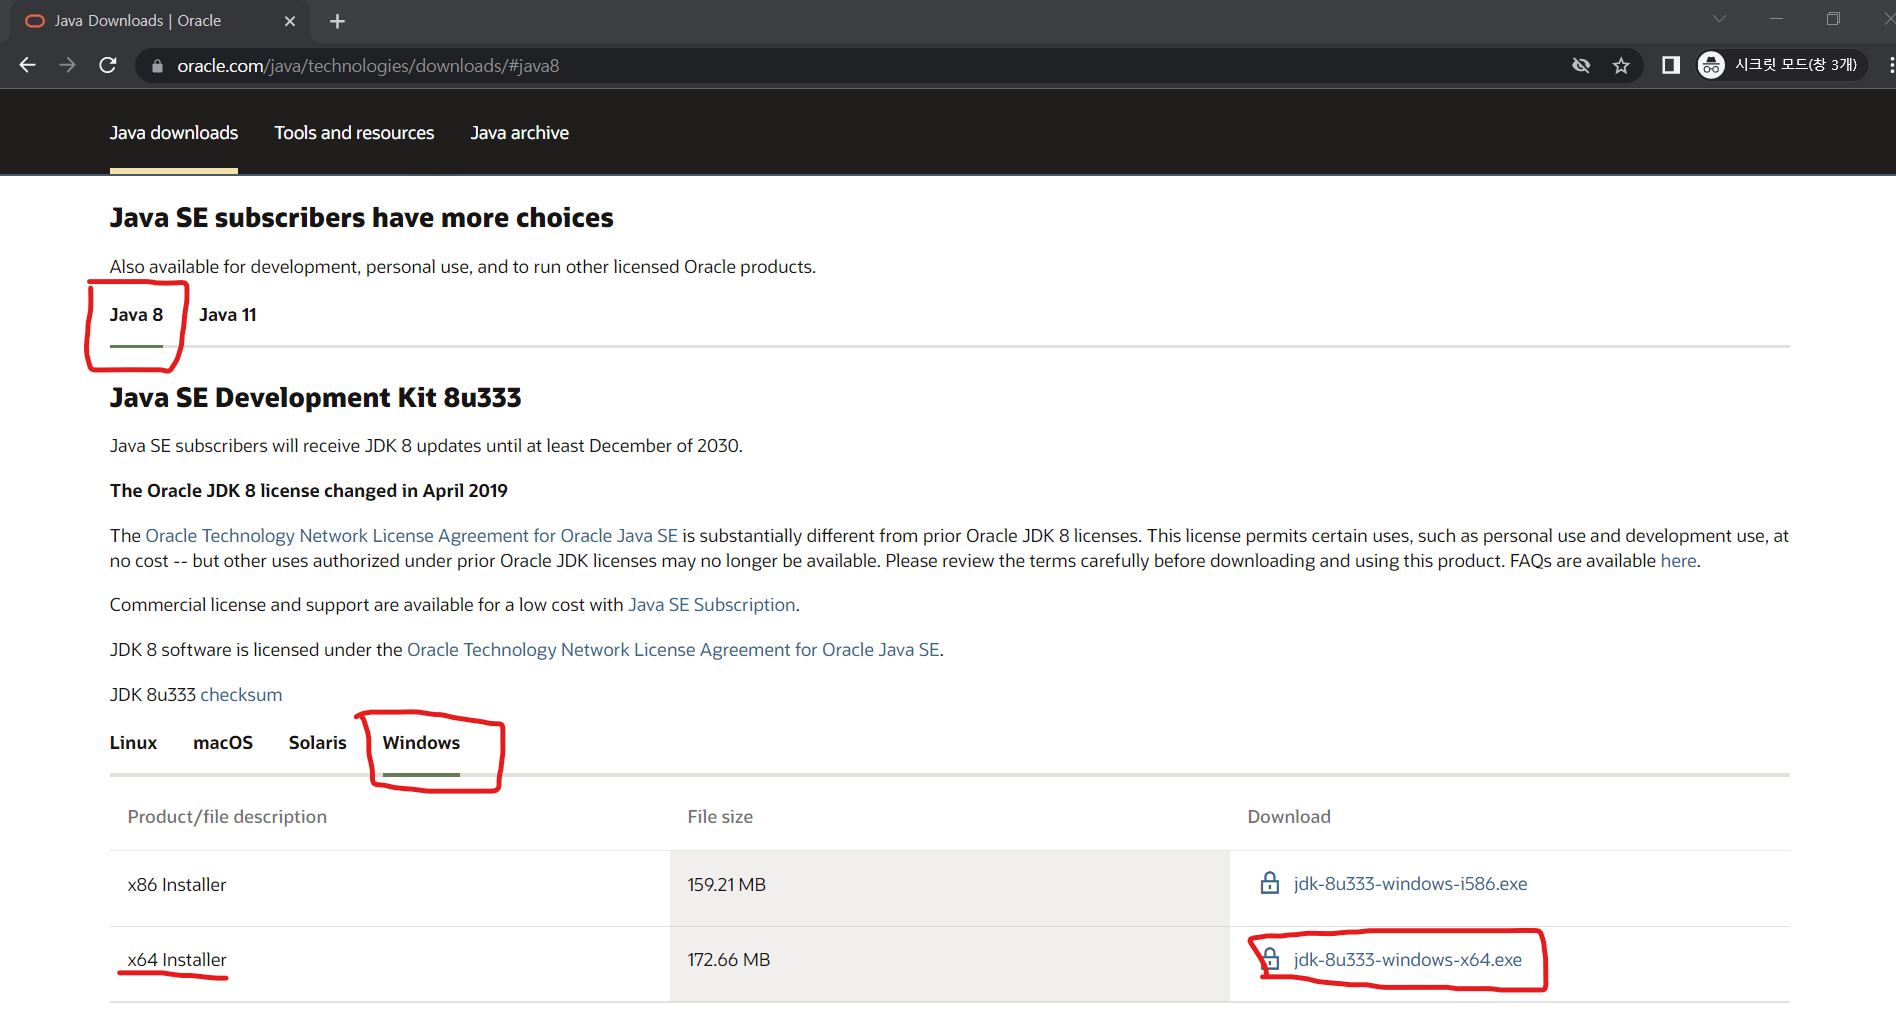Switch to the Windows downloads tab

(x=421, y=743)
